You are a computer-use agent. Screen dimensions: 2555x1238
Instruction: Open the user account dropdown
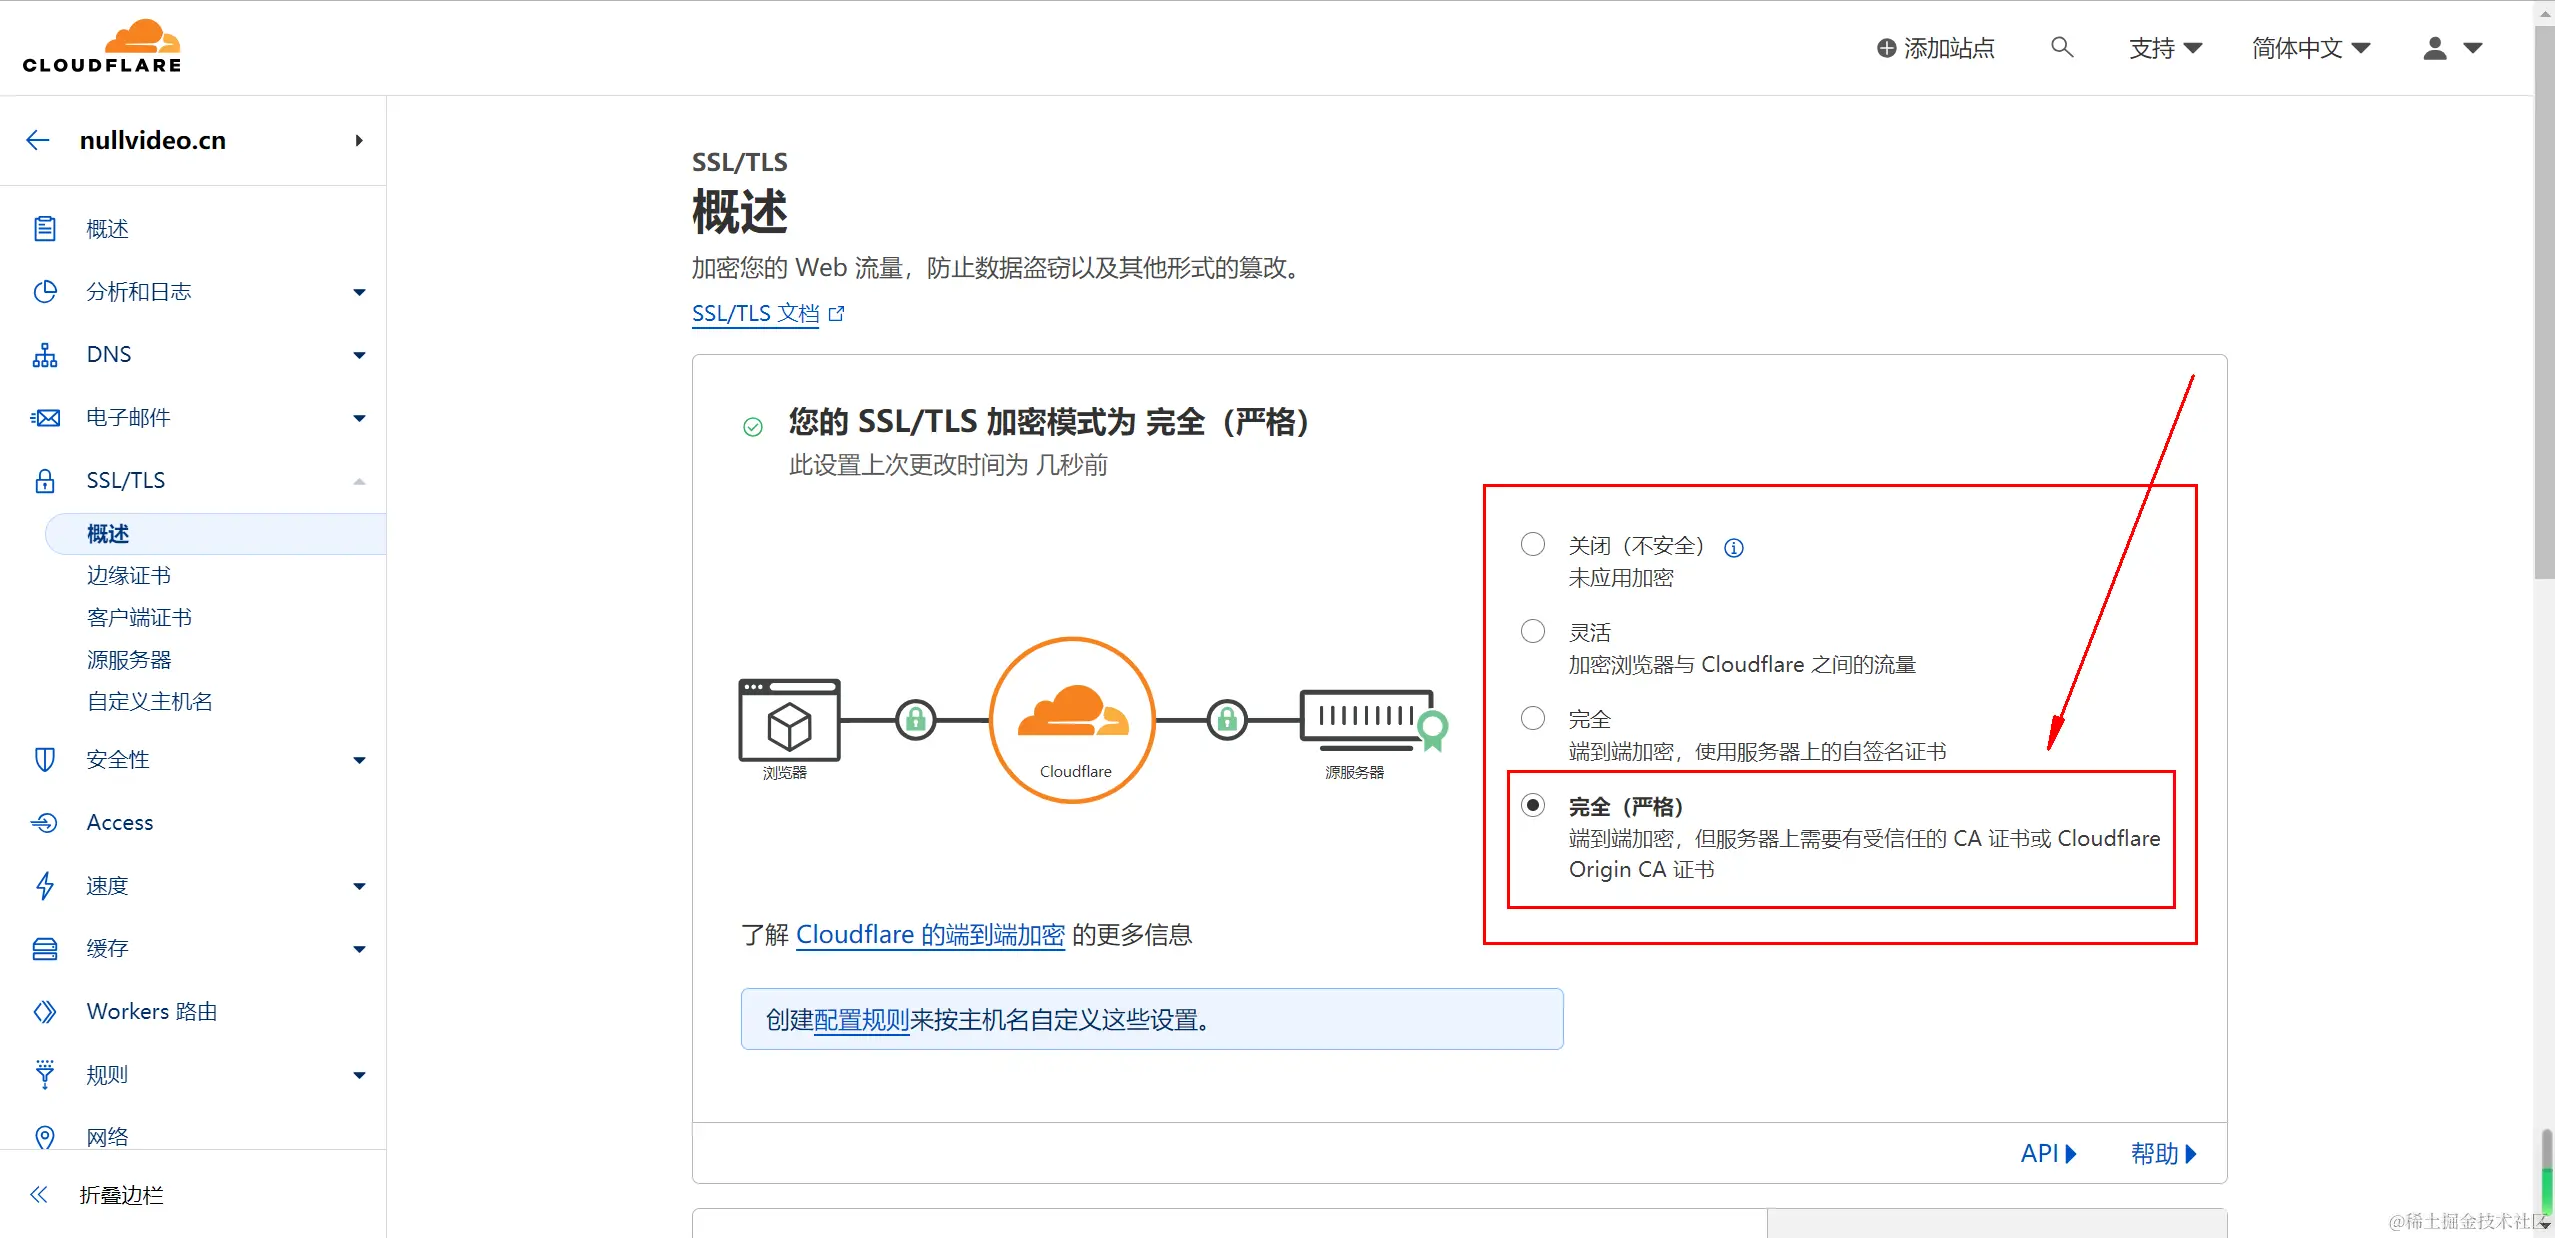pos(2452,48)
